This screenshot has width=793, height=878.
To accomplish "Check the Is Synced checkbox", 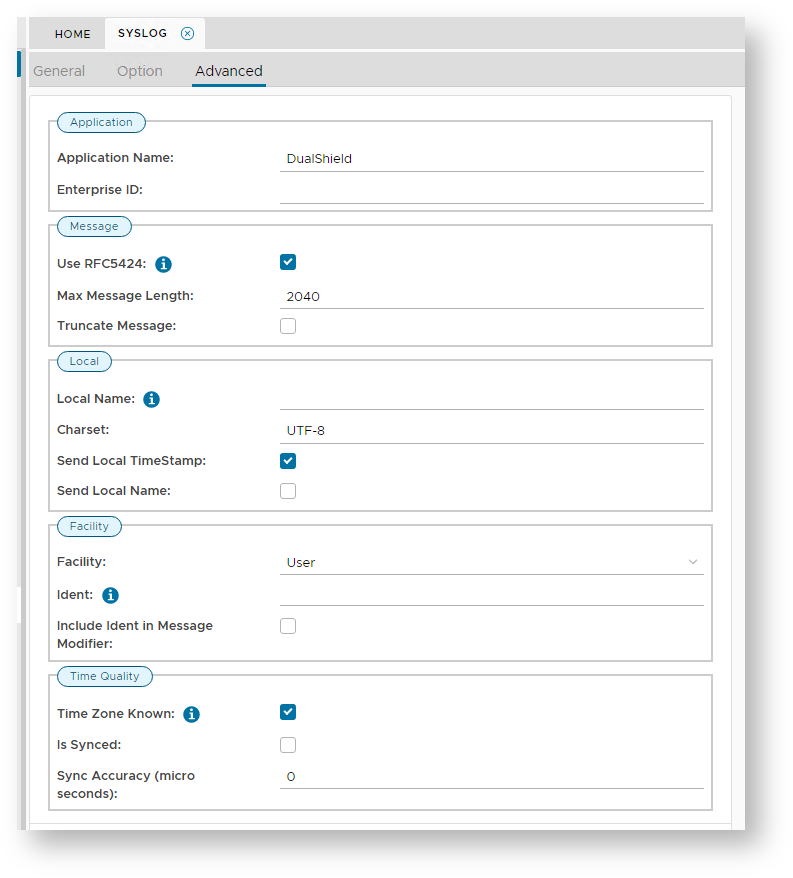I will pos(288,744).
